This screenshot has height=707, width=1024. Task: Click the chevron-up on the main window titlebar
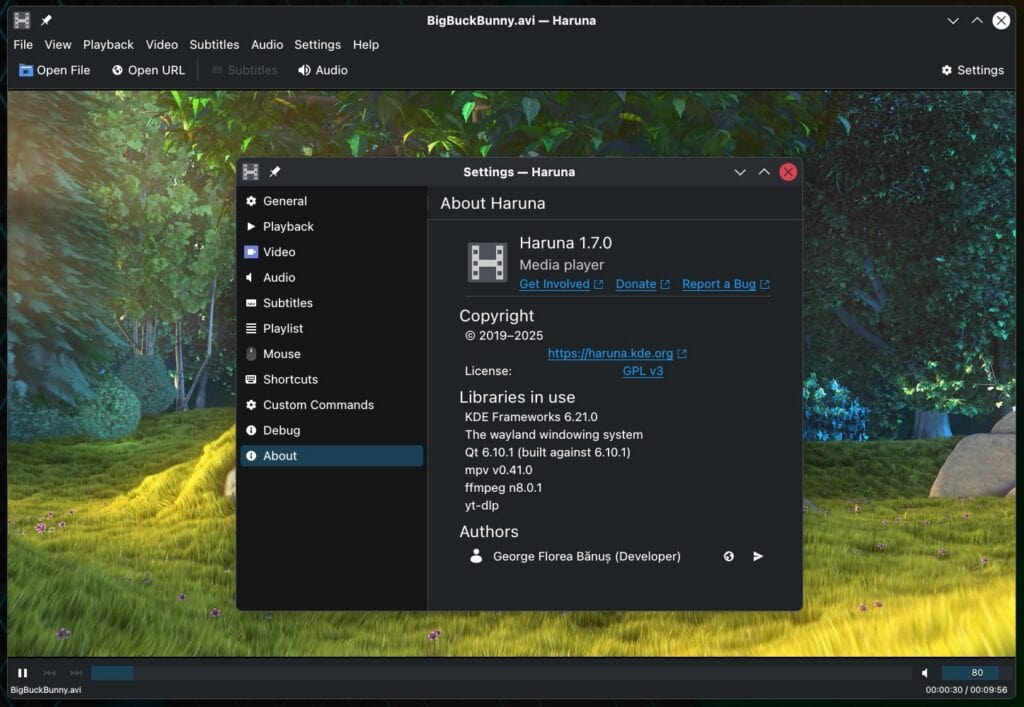977,20
